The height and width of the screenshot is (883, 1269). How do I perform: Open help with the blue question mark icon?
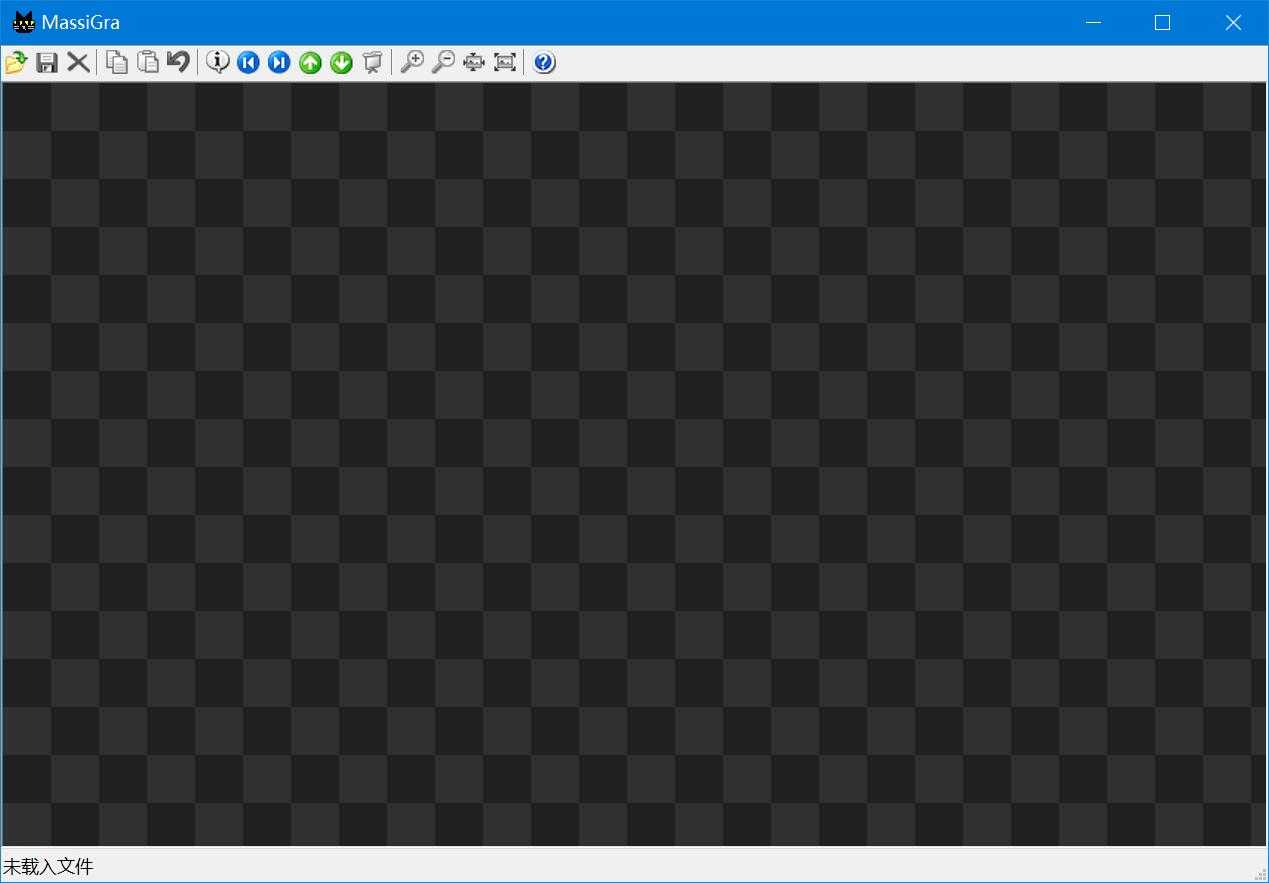pyautogui.click(x=543, y=63)
